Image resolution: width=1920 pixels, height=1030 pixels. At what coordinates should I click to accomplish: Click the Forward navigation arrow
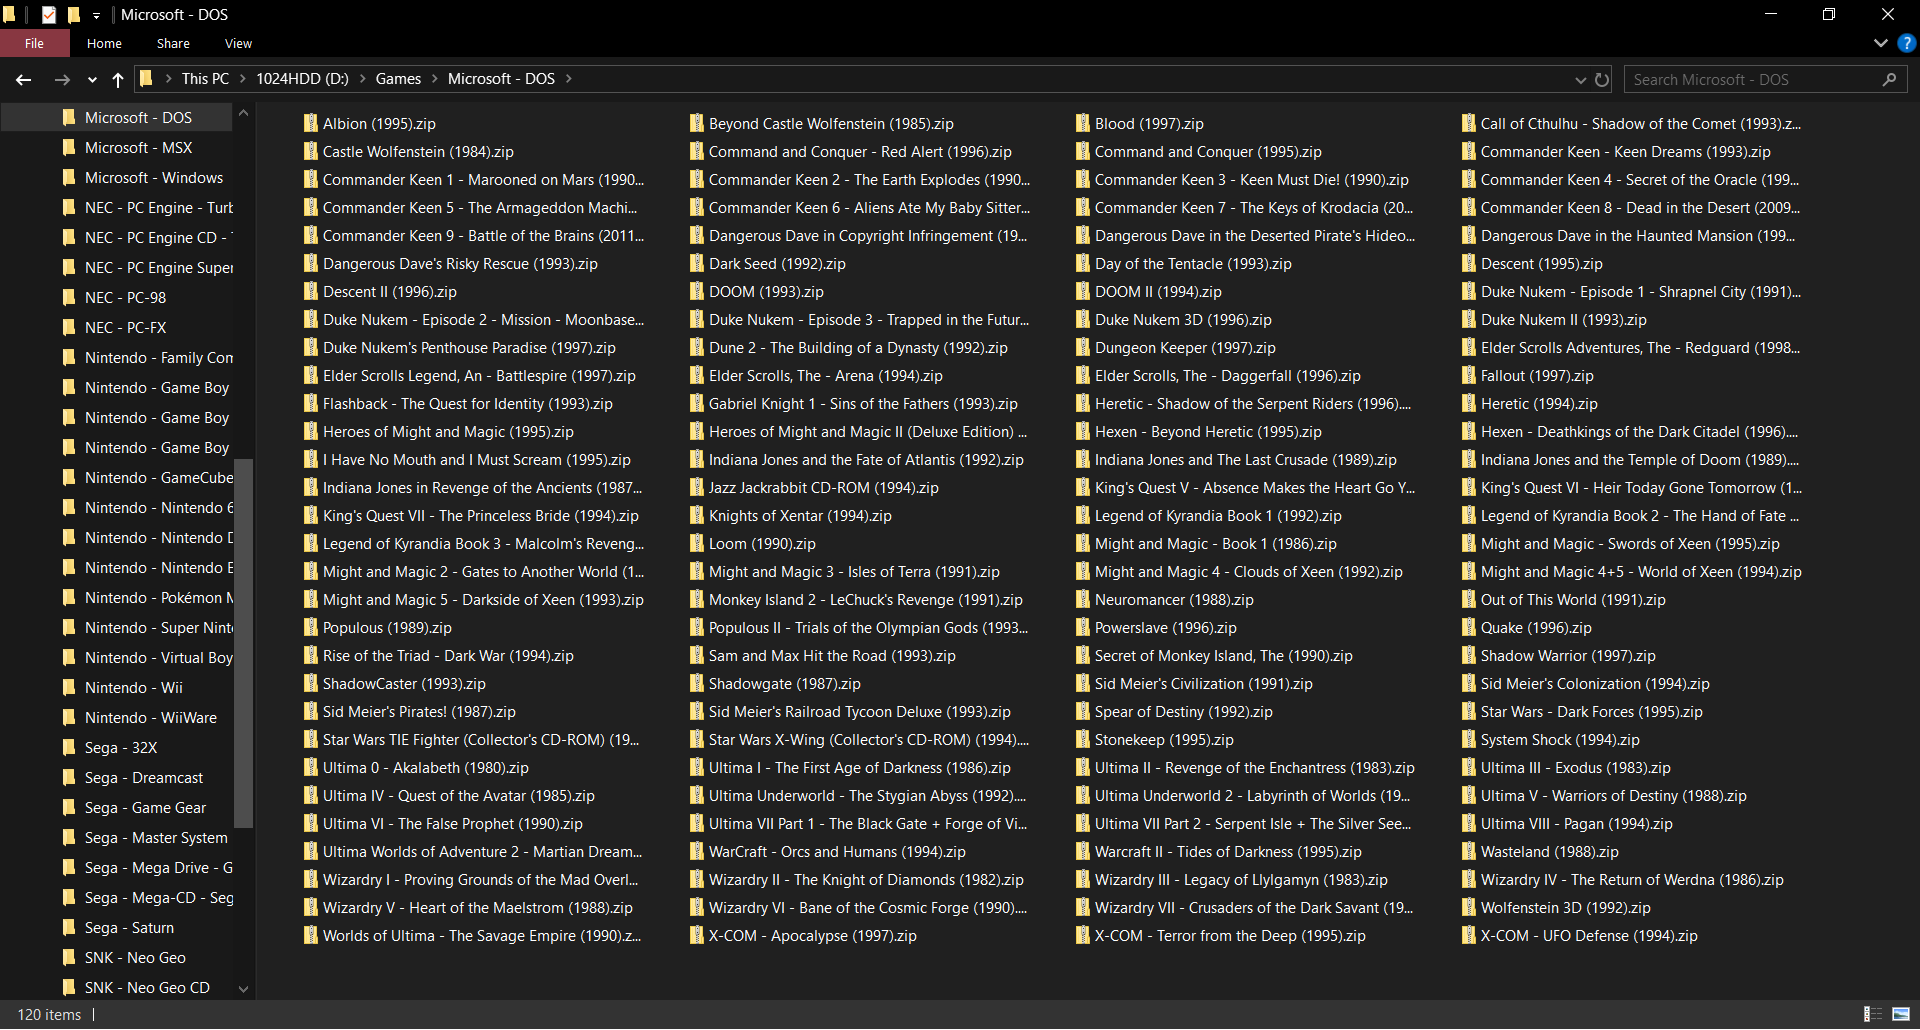tap(62, 80)
